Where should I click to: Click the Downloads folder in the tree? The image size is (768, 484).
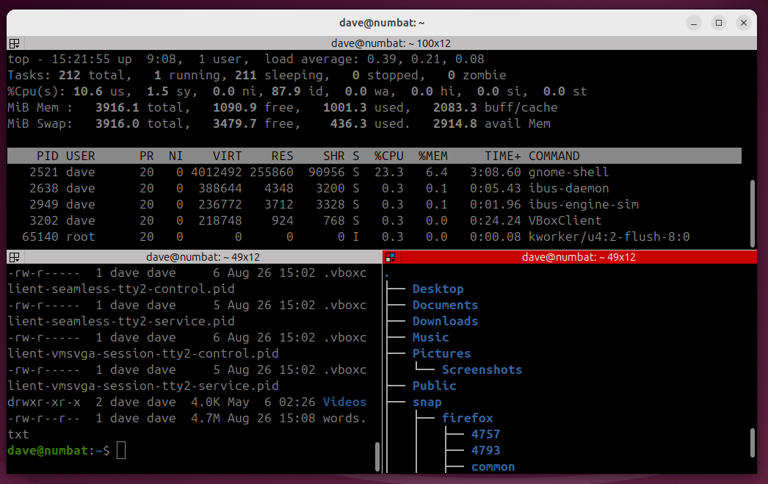click(445, 321)
